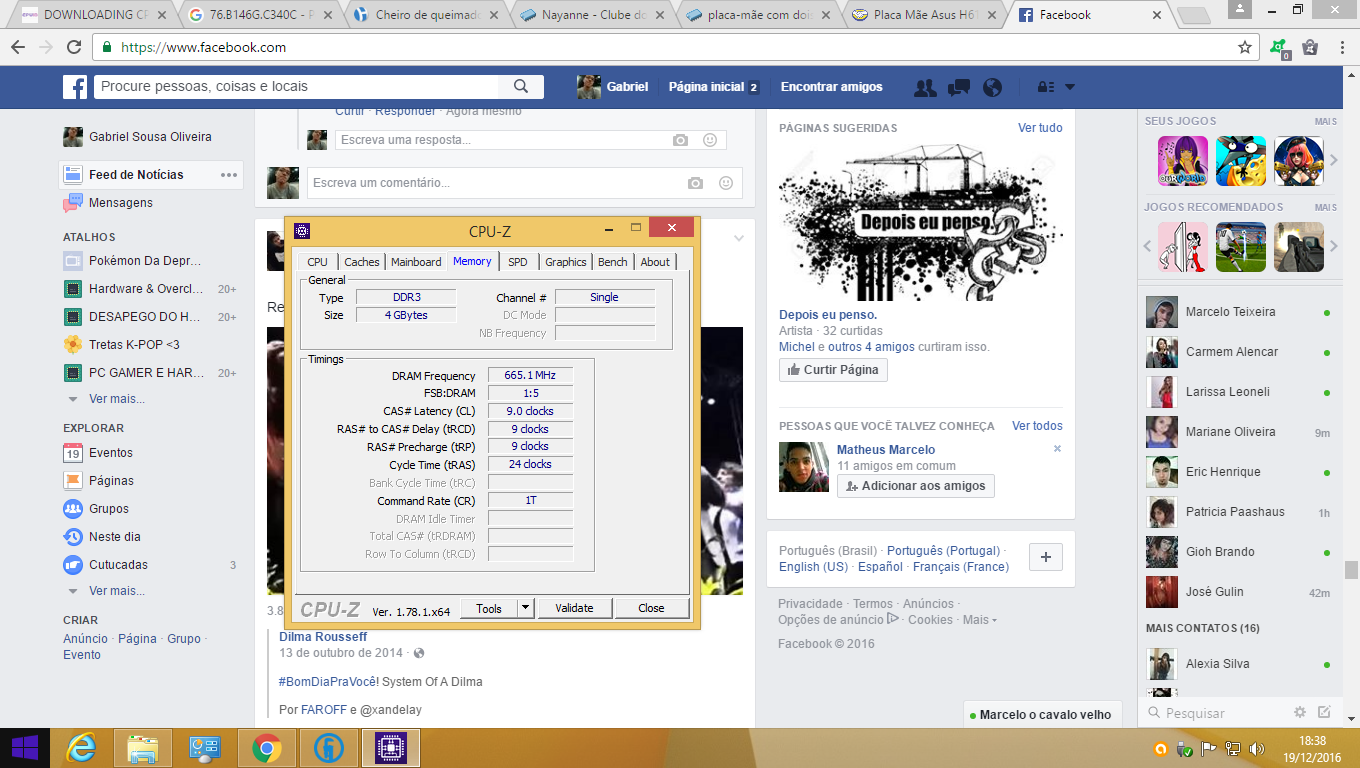The height and width of the screenshot is (768, 1360).
Task: Click Facebook search input field
Action: click(298, 87)
